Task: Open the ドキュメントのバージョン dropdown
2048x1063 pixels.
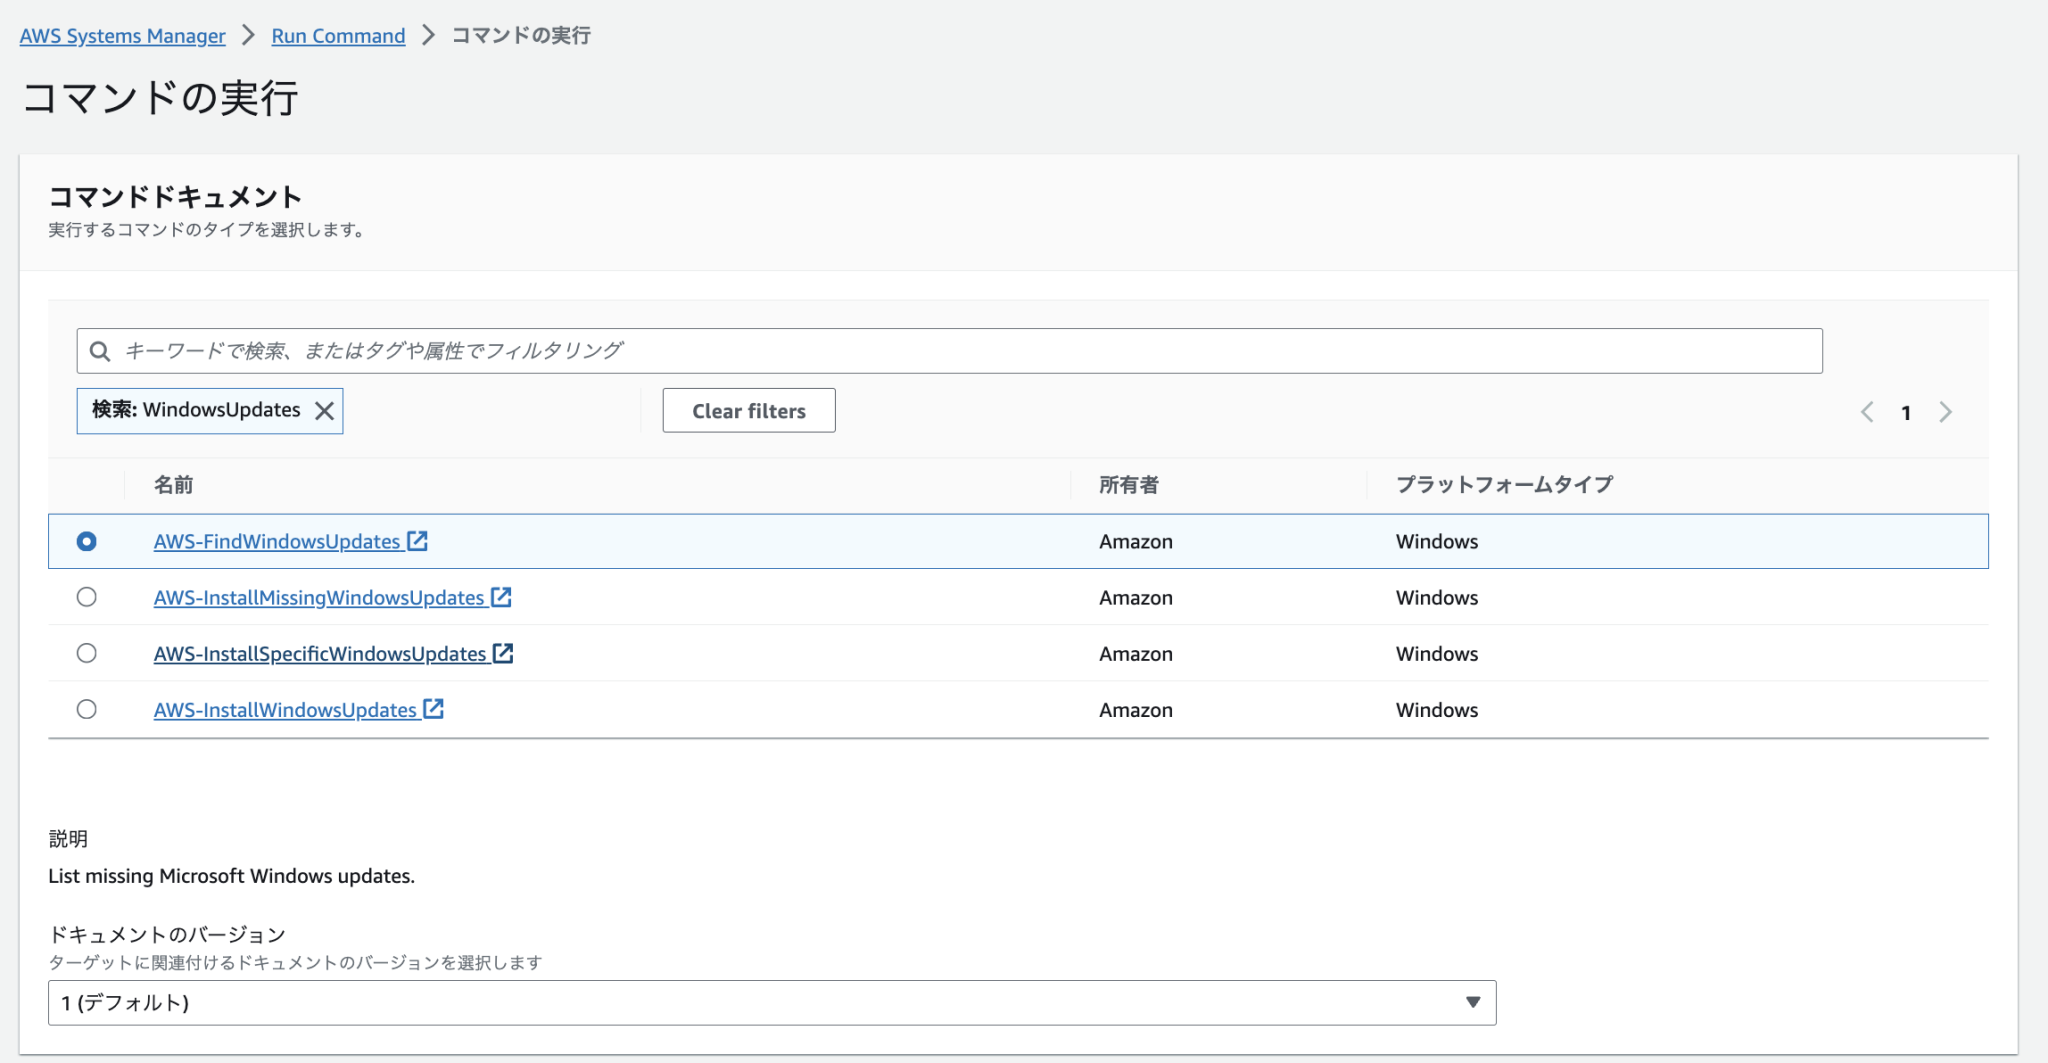Action: pos(1471,1002)
